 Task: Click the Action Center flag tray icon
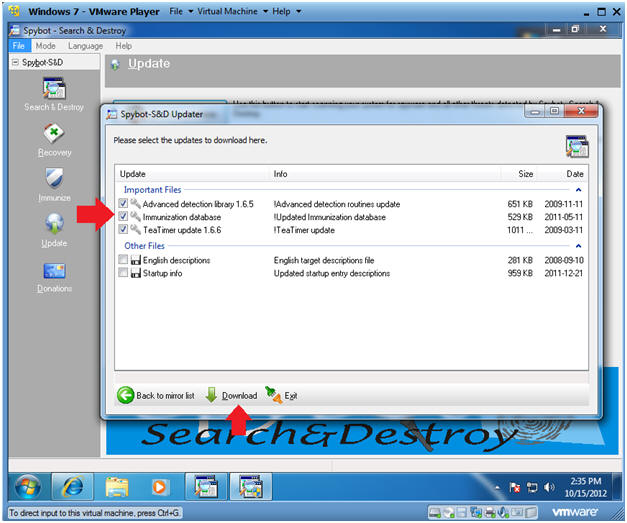pos(515,487)
